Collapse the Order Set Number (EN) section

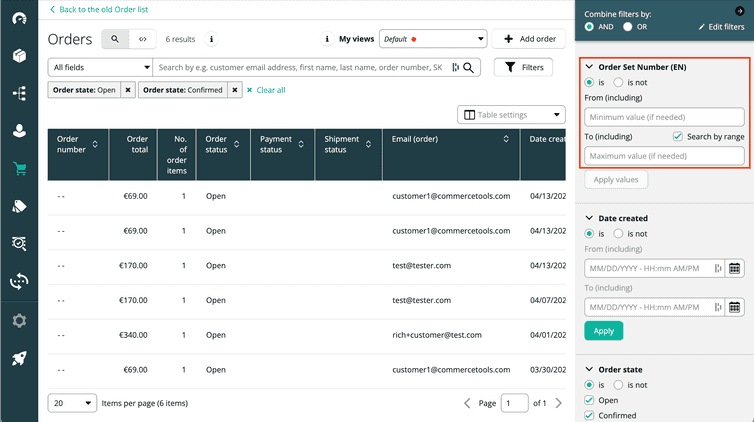point(590,67)
